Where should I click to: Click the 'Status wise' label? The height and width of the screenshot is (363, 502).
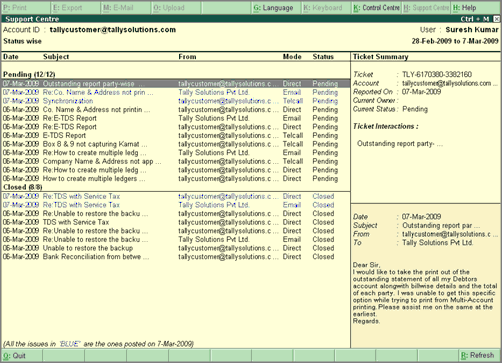tap(22, 41)
